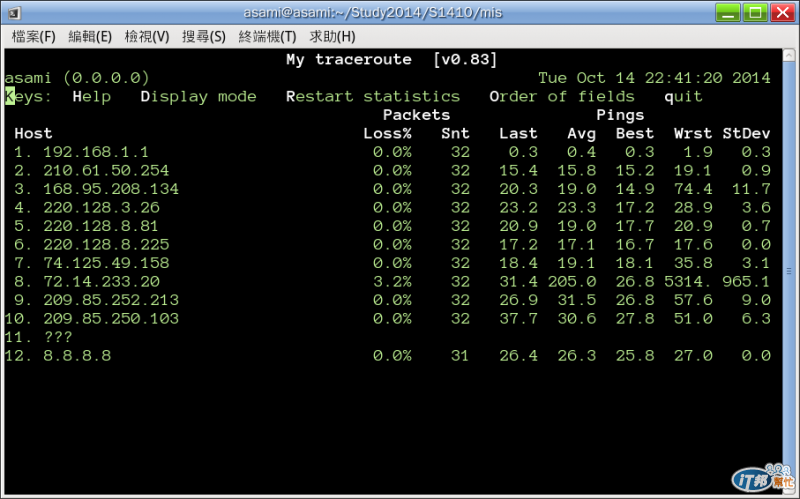Viewport: 800px width, 499px height.
Task: Click the scrollbar up arrow
Action: tap(789, 55)
